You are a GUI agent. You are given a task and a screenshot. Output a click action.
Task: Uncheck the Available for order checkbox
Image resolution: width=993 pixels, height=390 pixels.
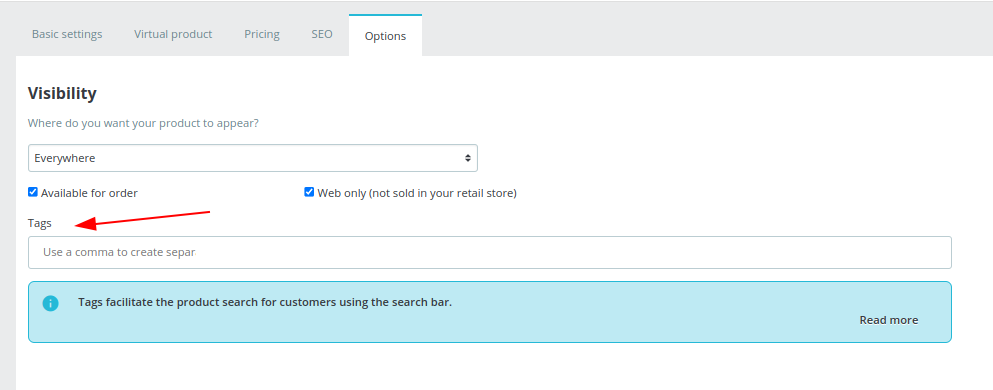(33, 192)
